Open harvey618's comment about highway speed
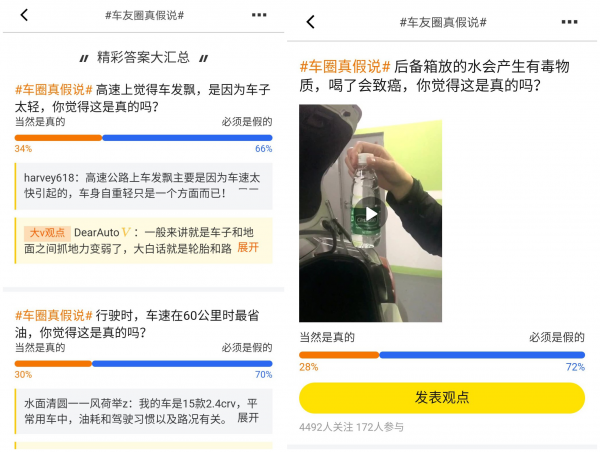 [144, 186]
